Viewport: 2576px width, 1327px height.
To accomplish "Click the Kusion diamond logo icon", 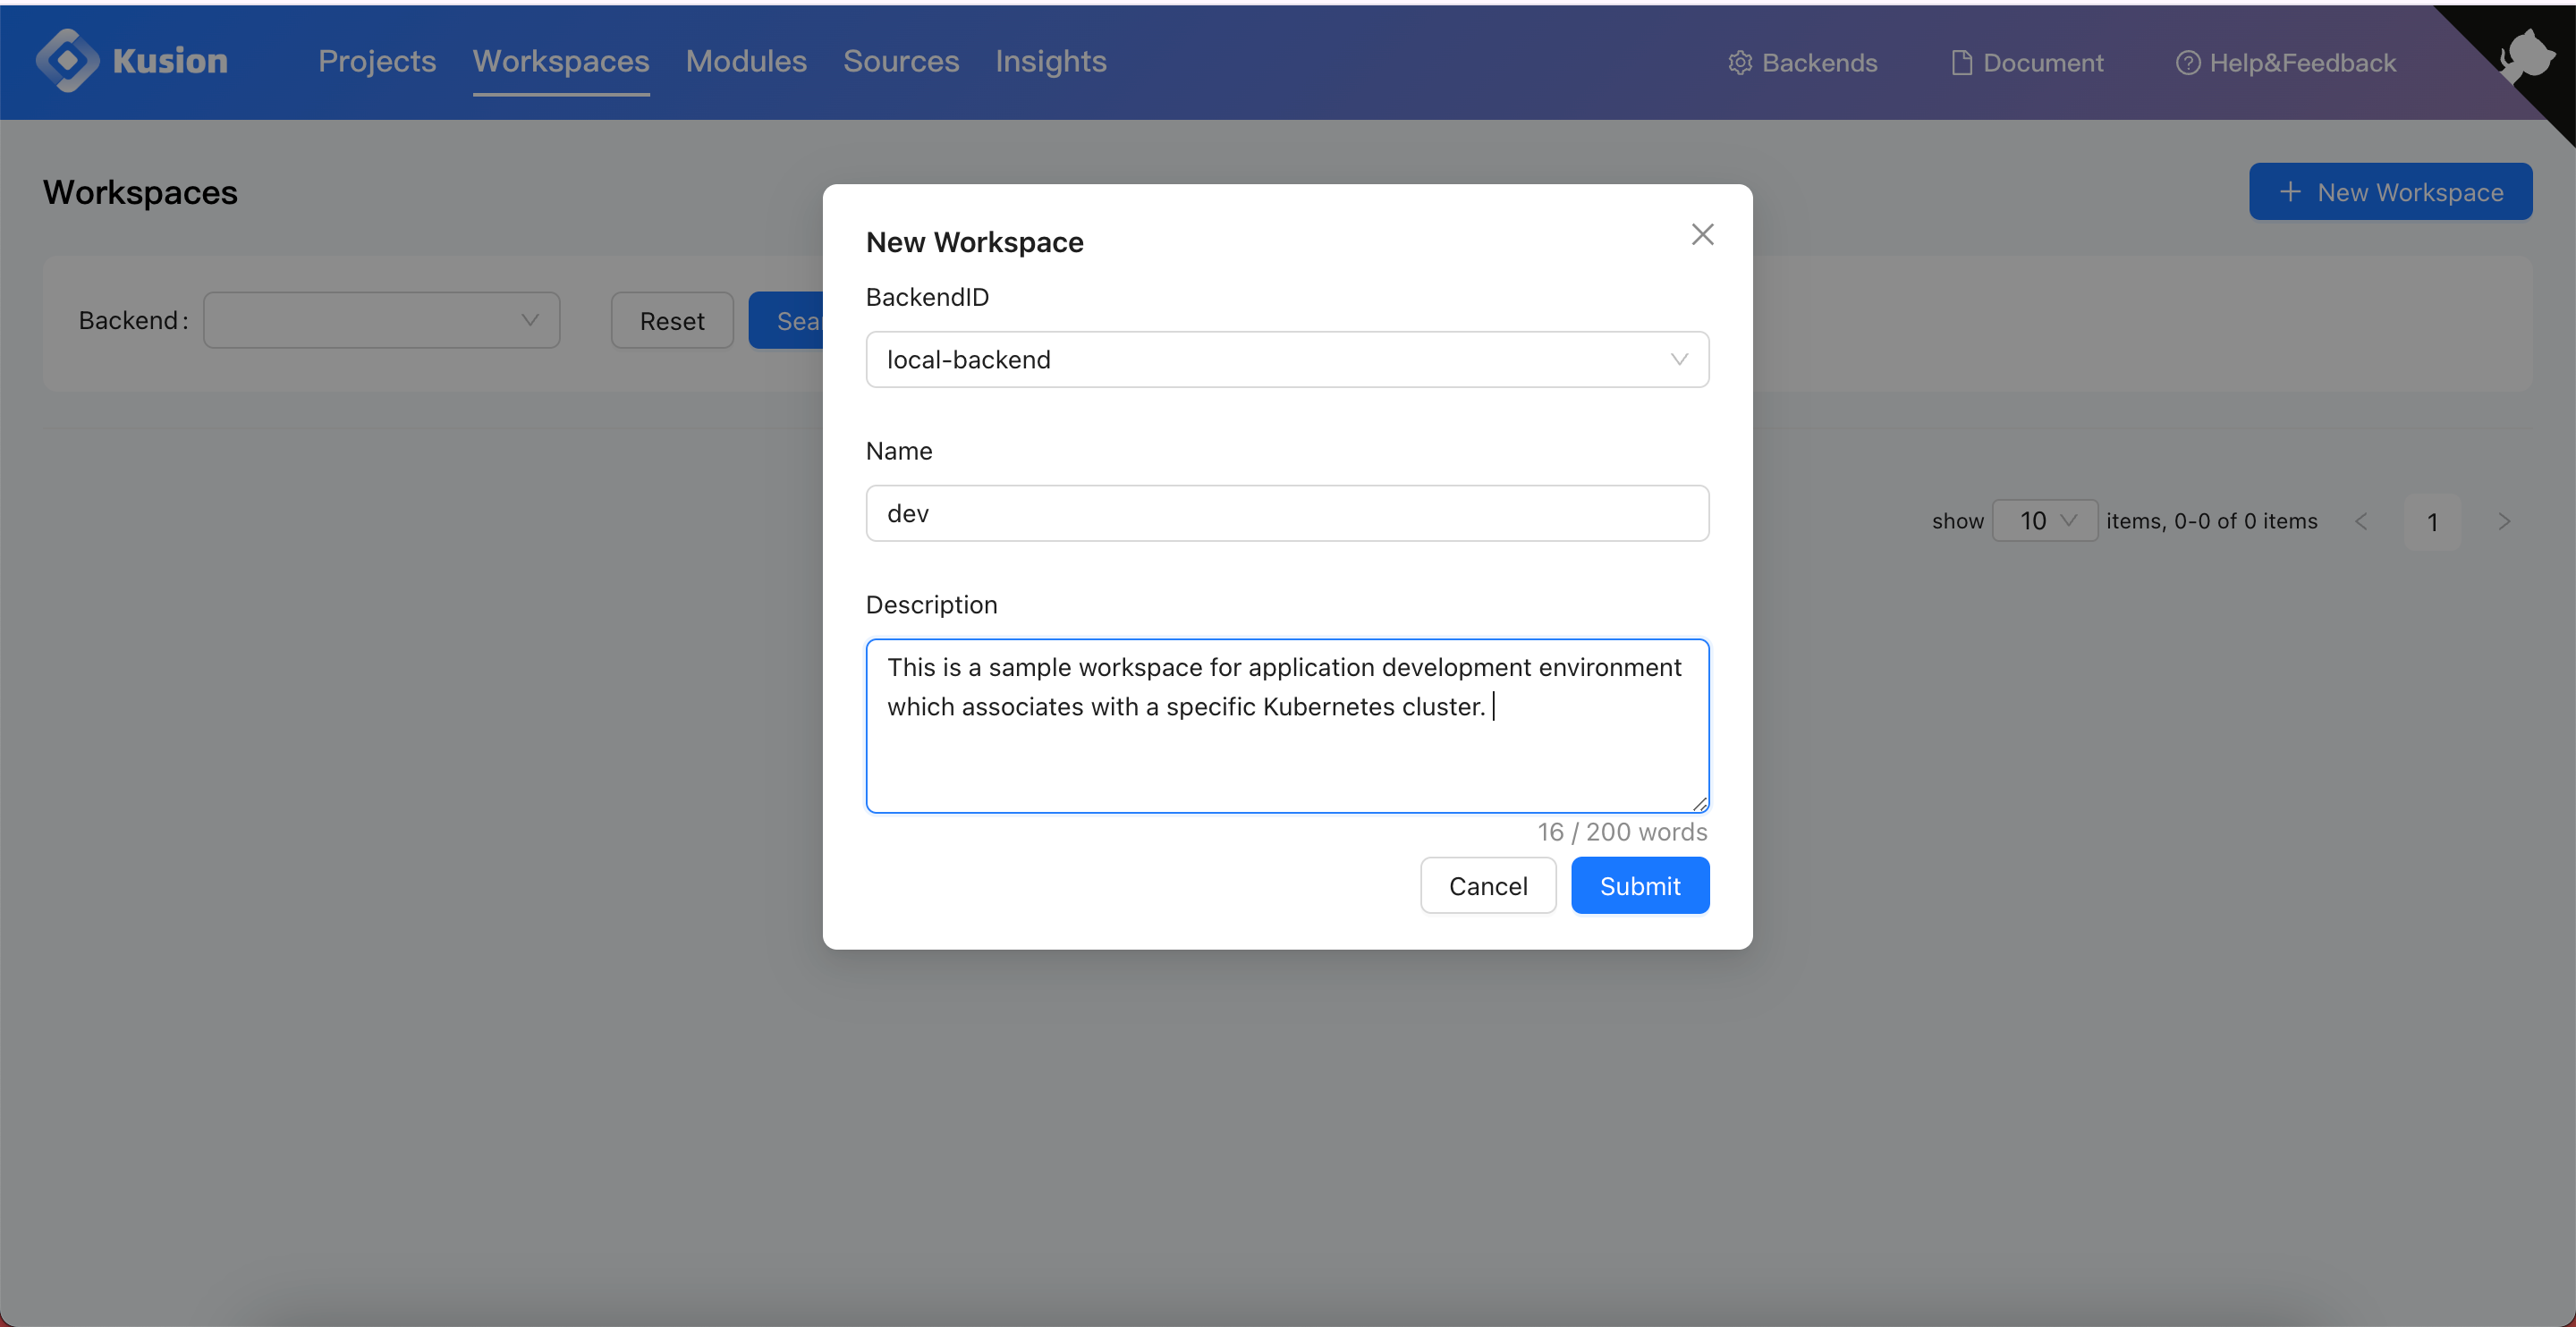I will click(x=70, y=61).
